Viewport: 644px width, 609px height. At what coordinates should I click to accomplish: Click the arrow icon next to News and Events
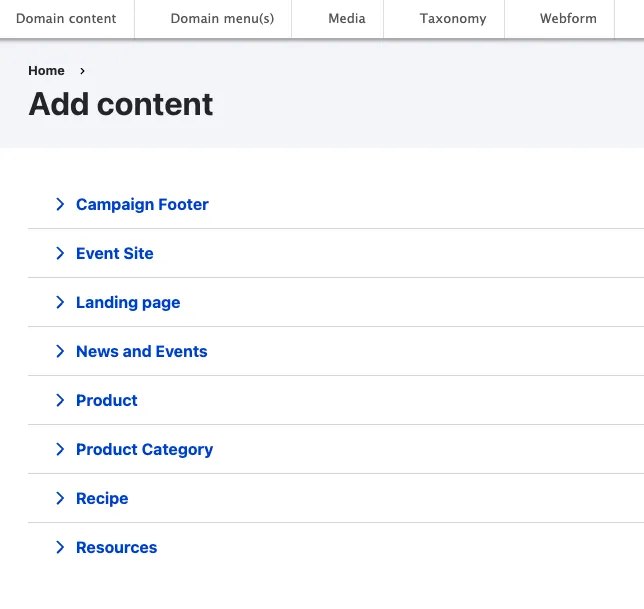pos(60,352)
